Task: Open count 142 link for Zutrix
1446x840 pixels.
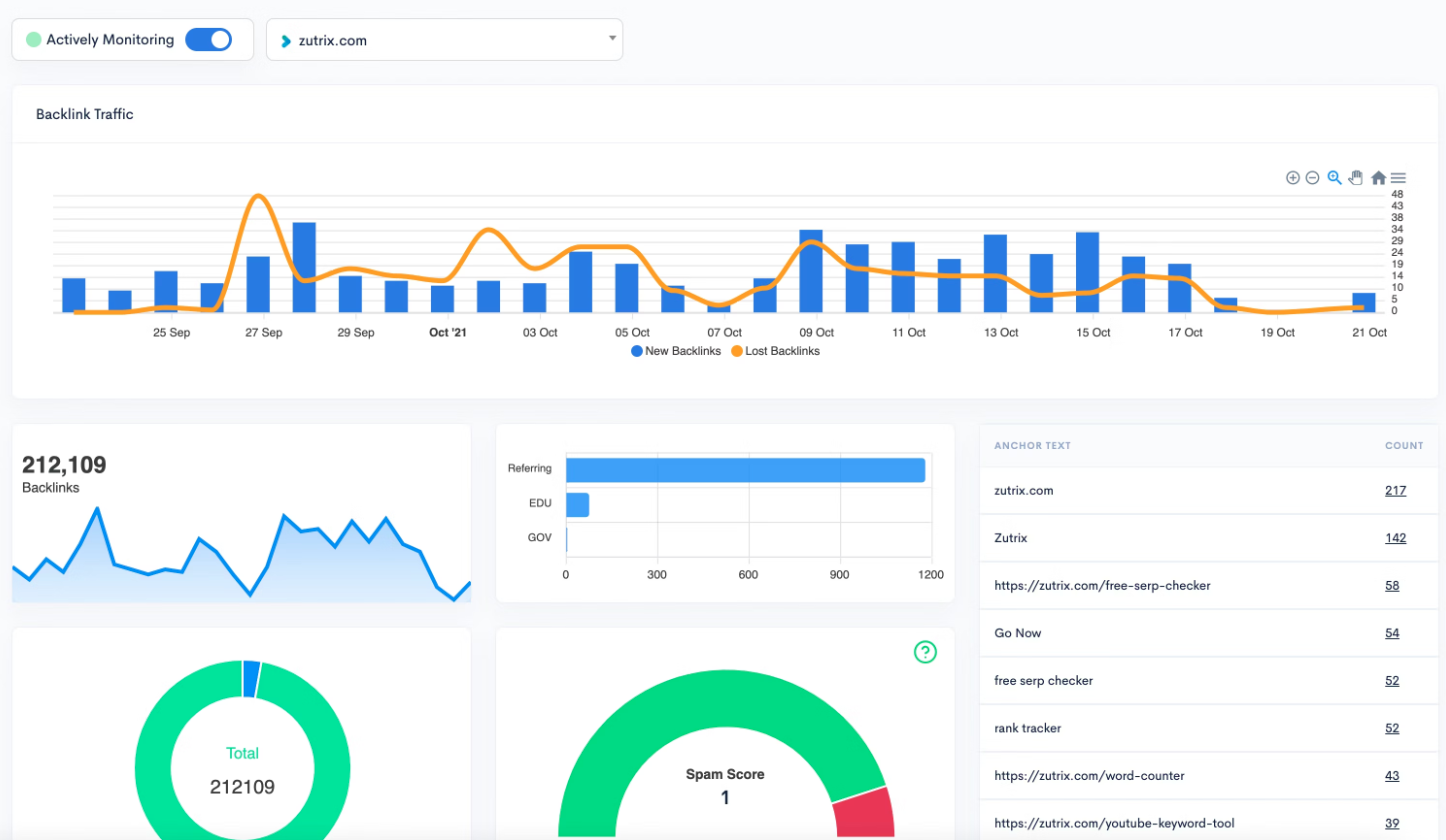Action: click(x=1396, y=538)
